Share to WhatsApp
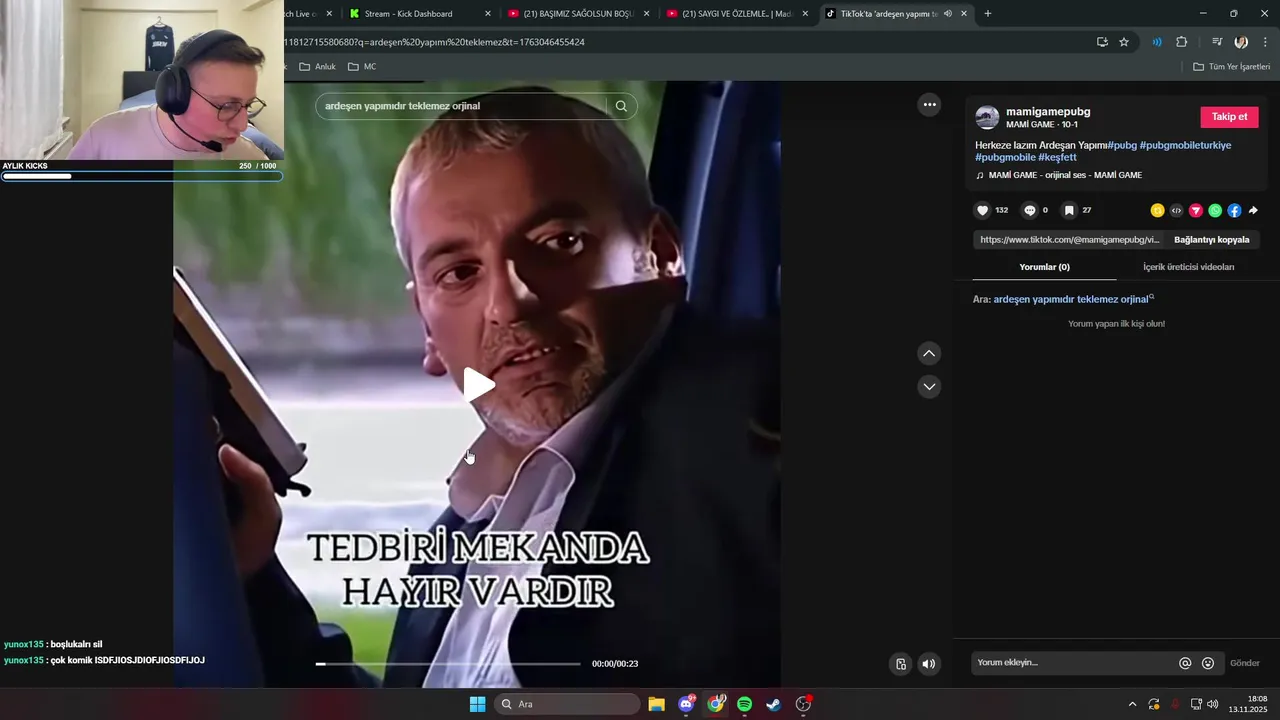 (x=1215, y=210)
